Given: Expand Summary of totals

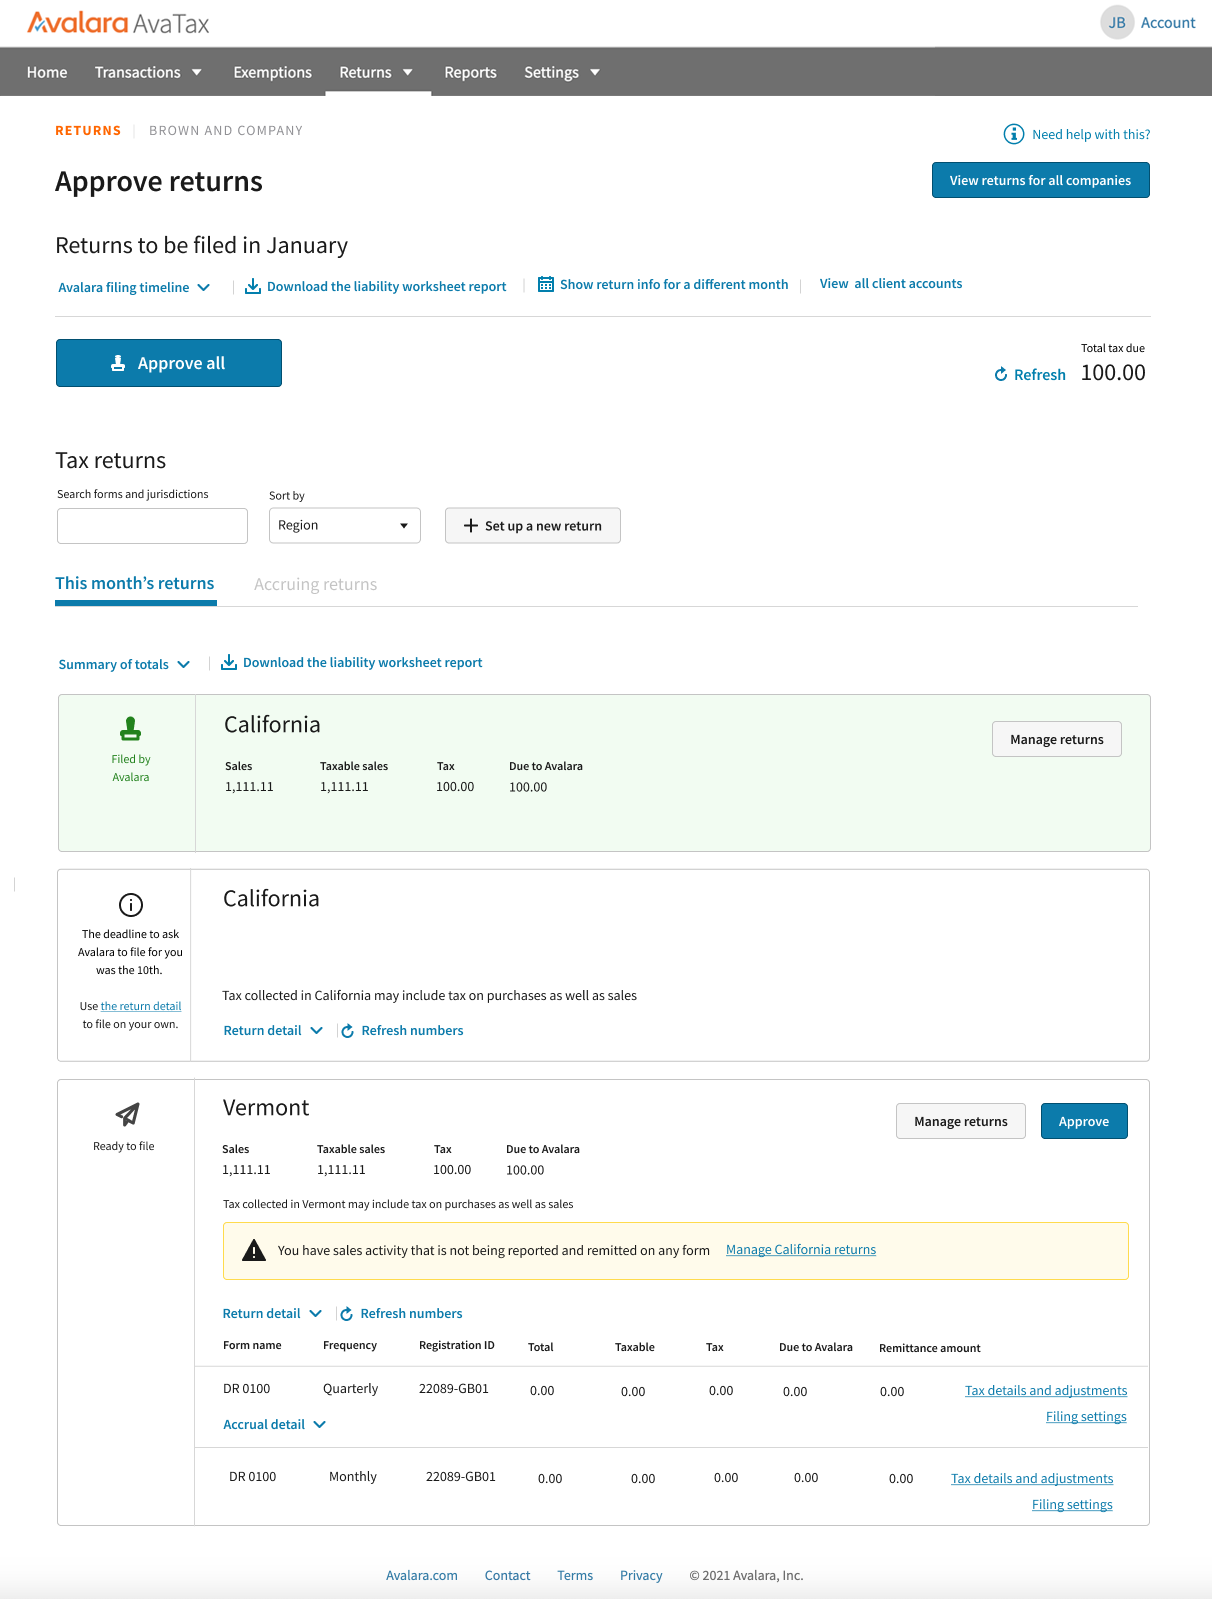Looking at the screenshot, I should [124, 664].
